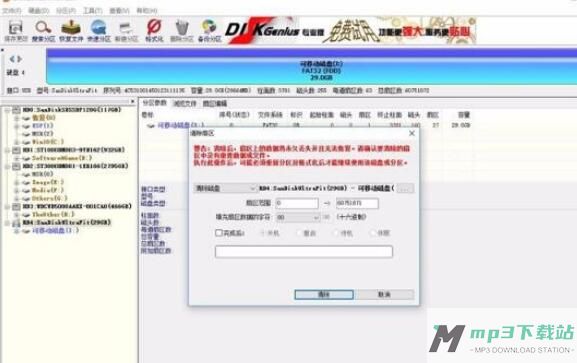Open the 分区(P) menu
The image size is (577, 363).
coord(66,11)
